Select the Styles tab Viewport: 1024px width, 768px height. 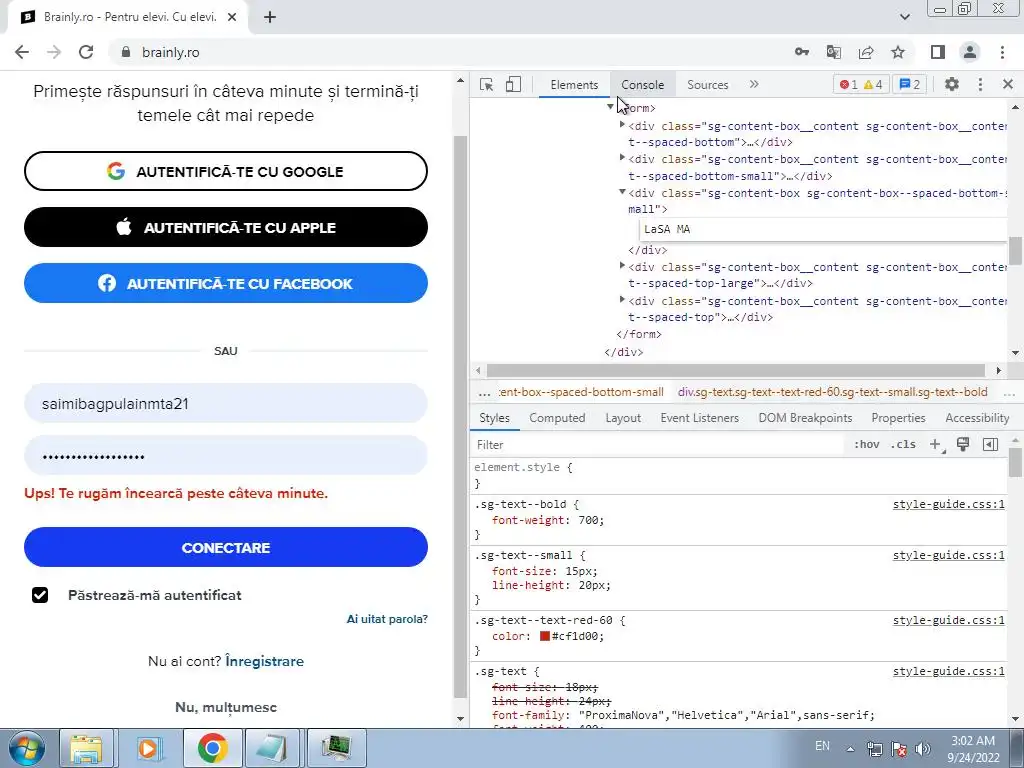pos(494,418)
